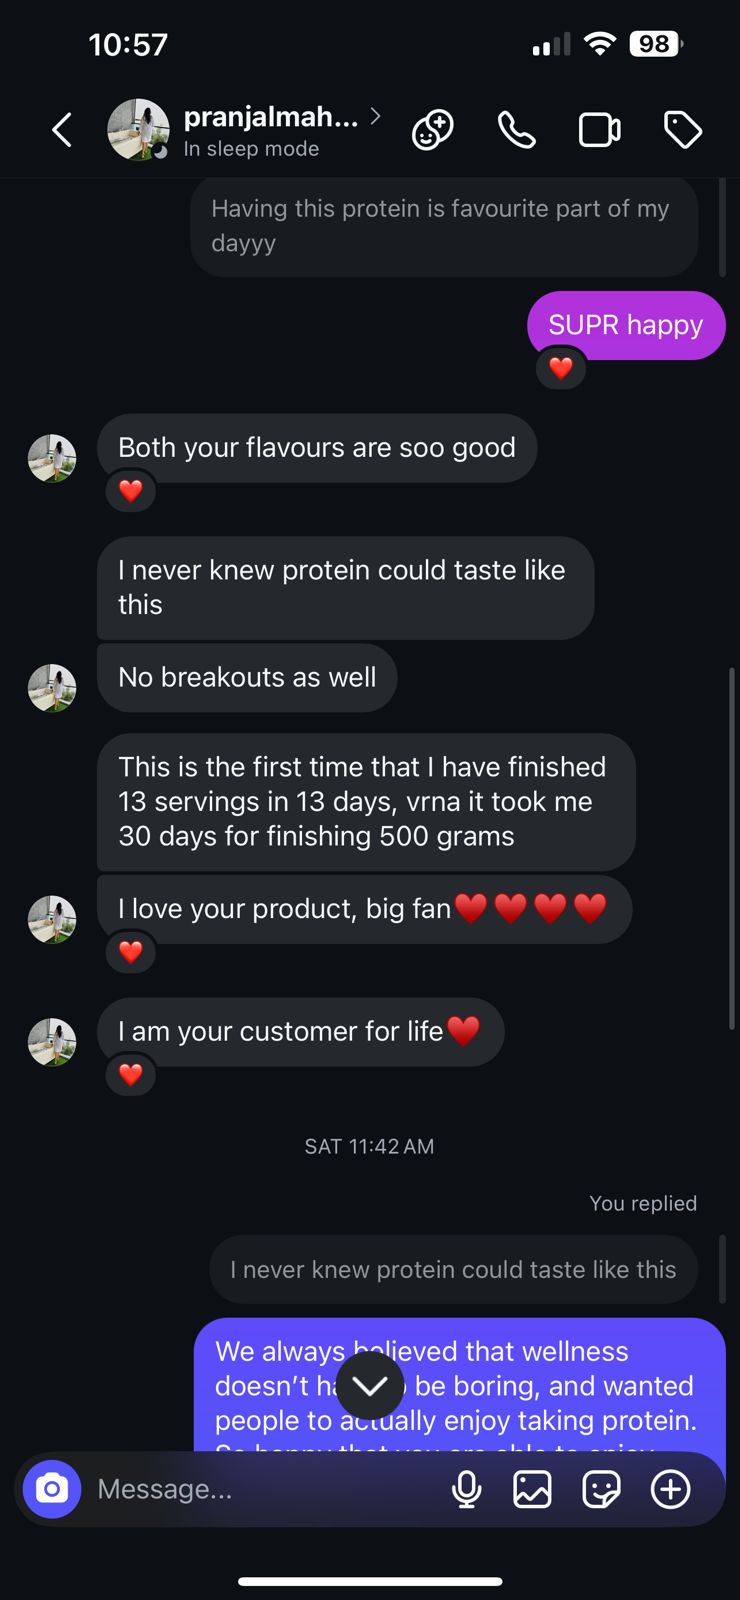This screenshot has width=740, height=1600.
Task: Tap the header profile picture
Action: pyautogui.click(x=138, y=130)
